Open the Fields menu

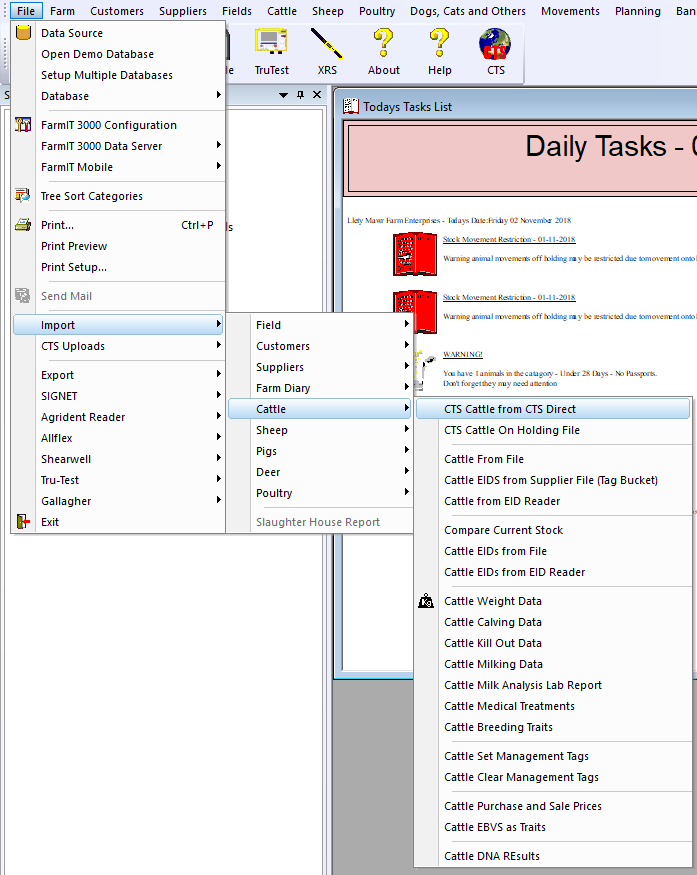237,11
